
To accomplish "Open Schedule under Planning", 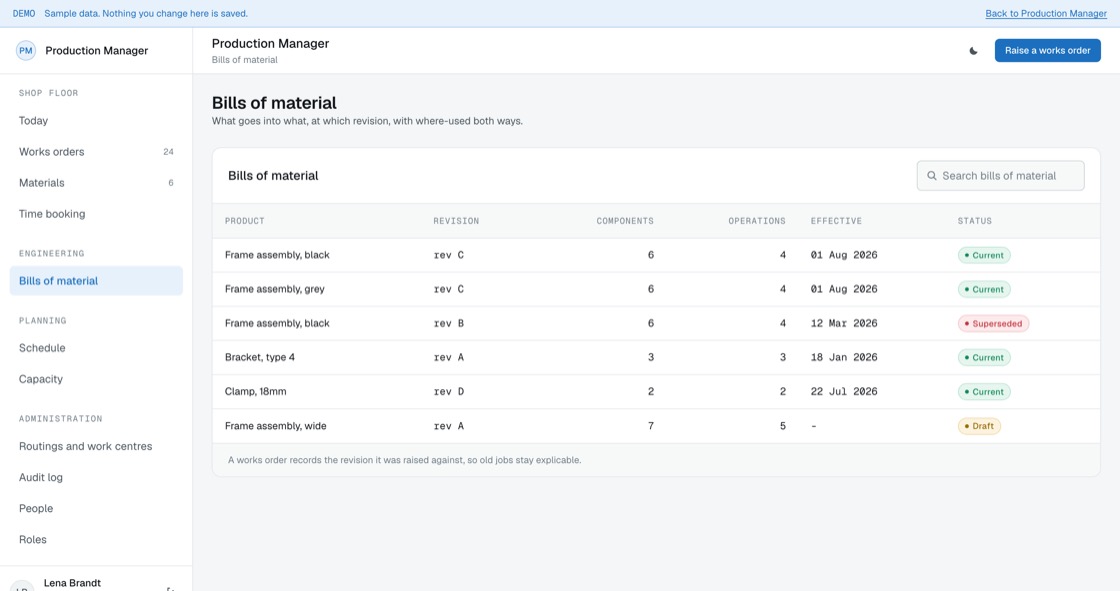I will point(96,348).
